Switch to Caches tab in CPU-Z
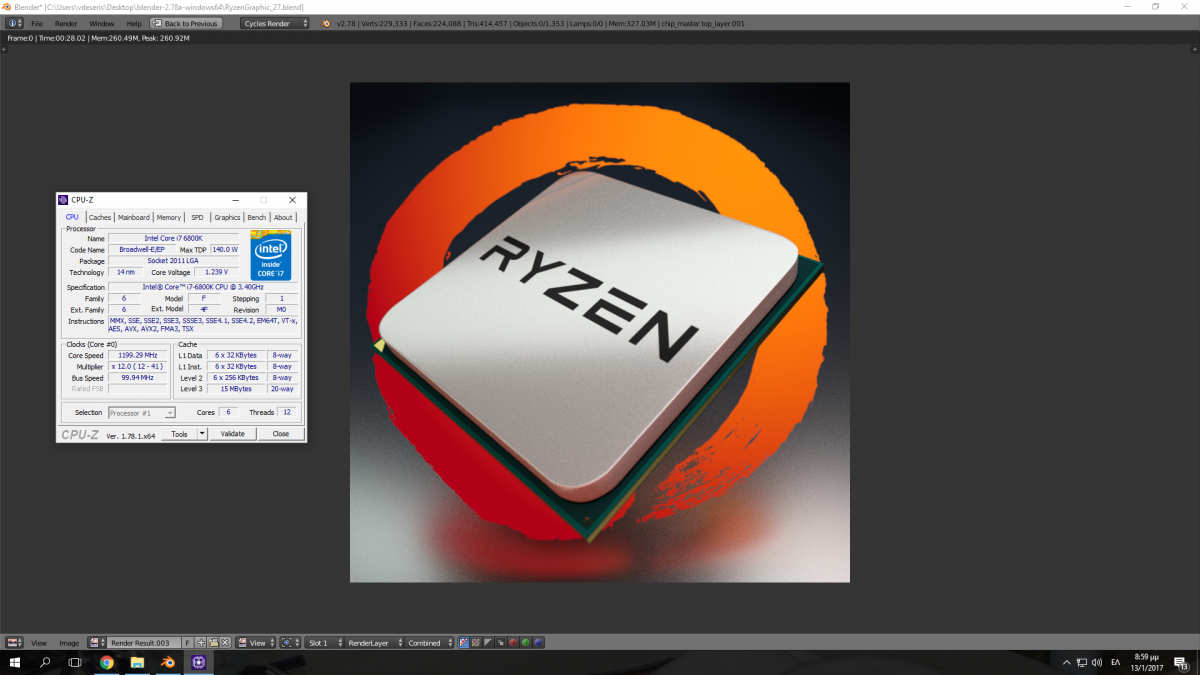The width and height of the screenshot is (1200, 675). pyautogui.click(x=99, y=217)
